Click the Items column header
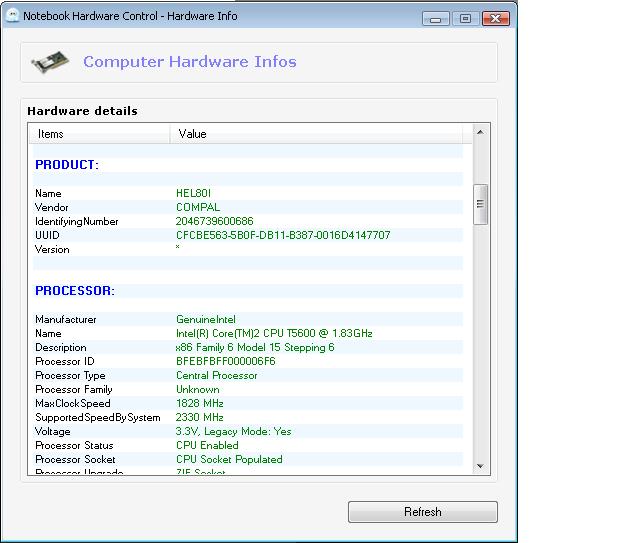 pyautogui.click(x=100, y=134)
